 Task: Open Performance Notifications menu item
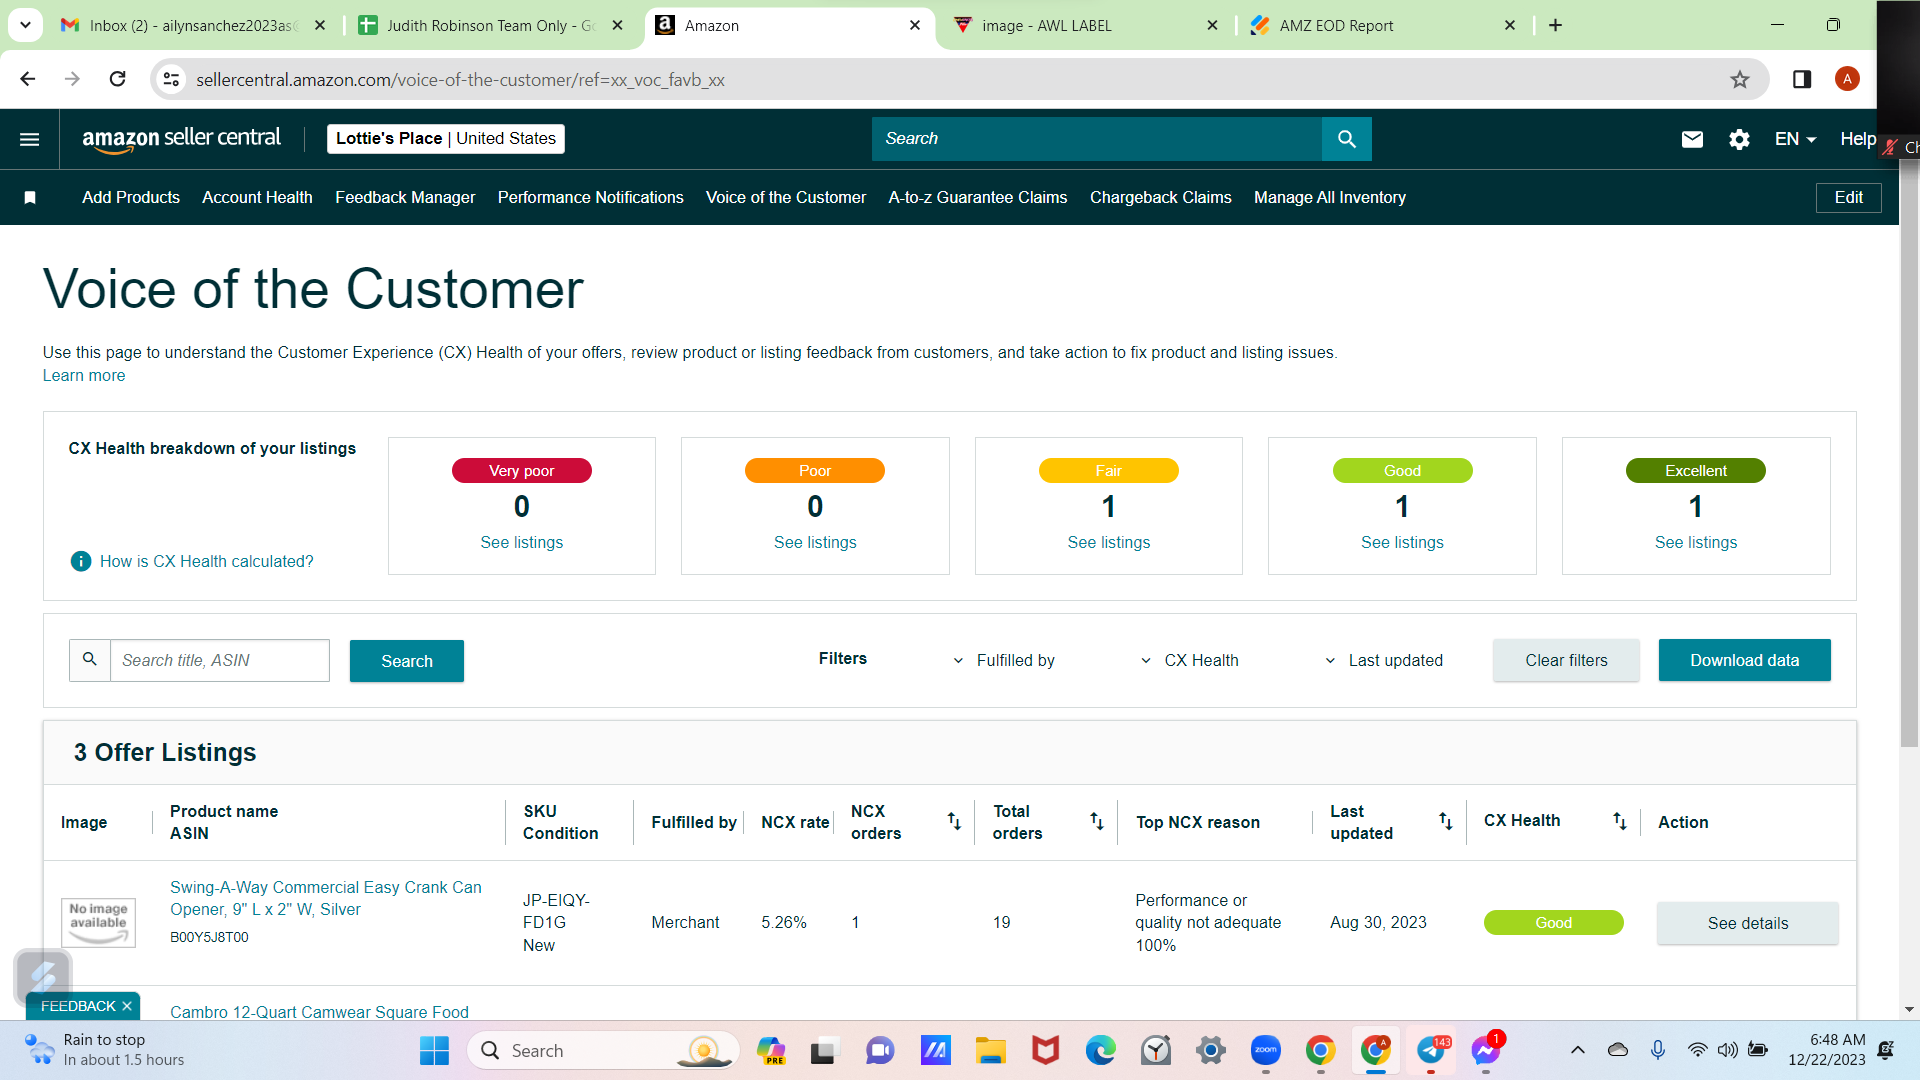click(x=591, y=198)
